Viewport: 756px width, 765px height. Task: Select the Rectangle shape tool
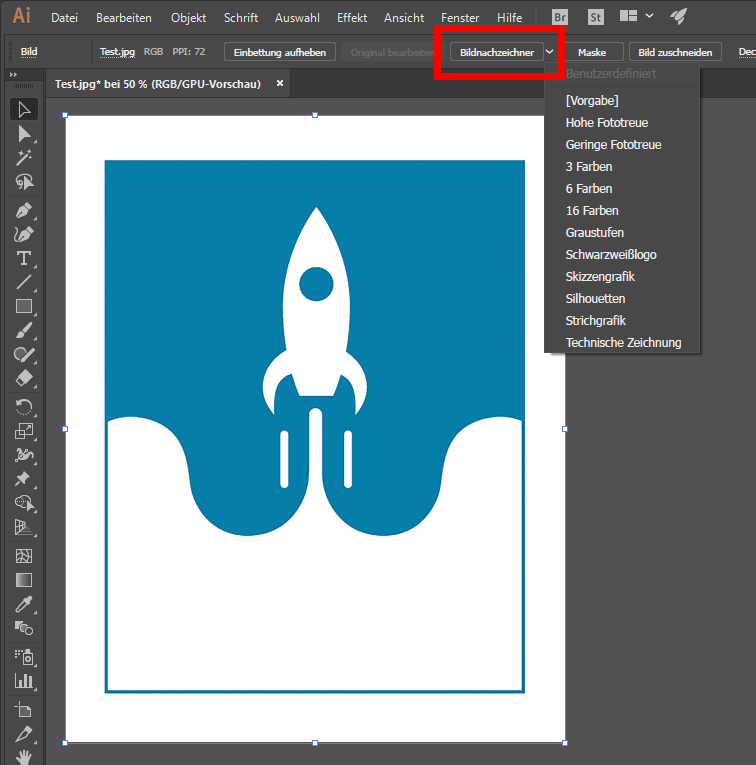(24, 307)
